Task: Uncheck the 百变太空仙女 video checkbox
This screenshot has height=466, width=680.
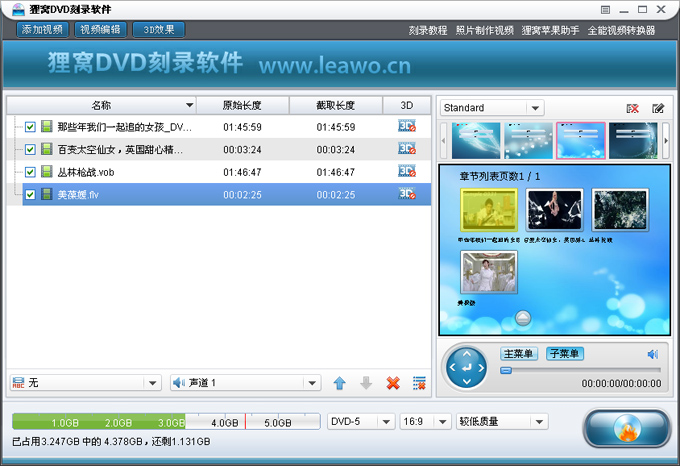Action: [x=30, y=150]
